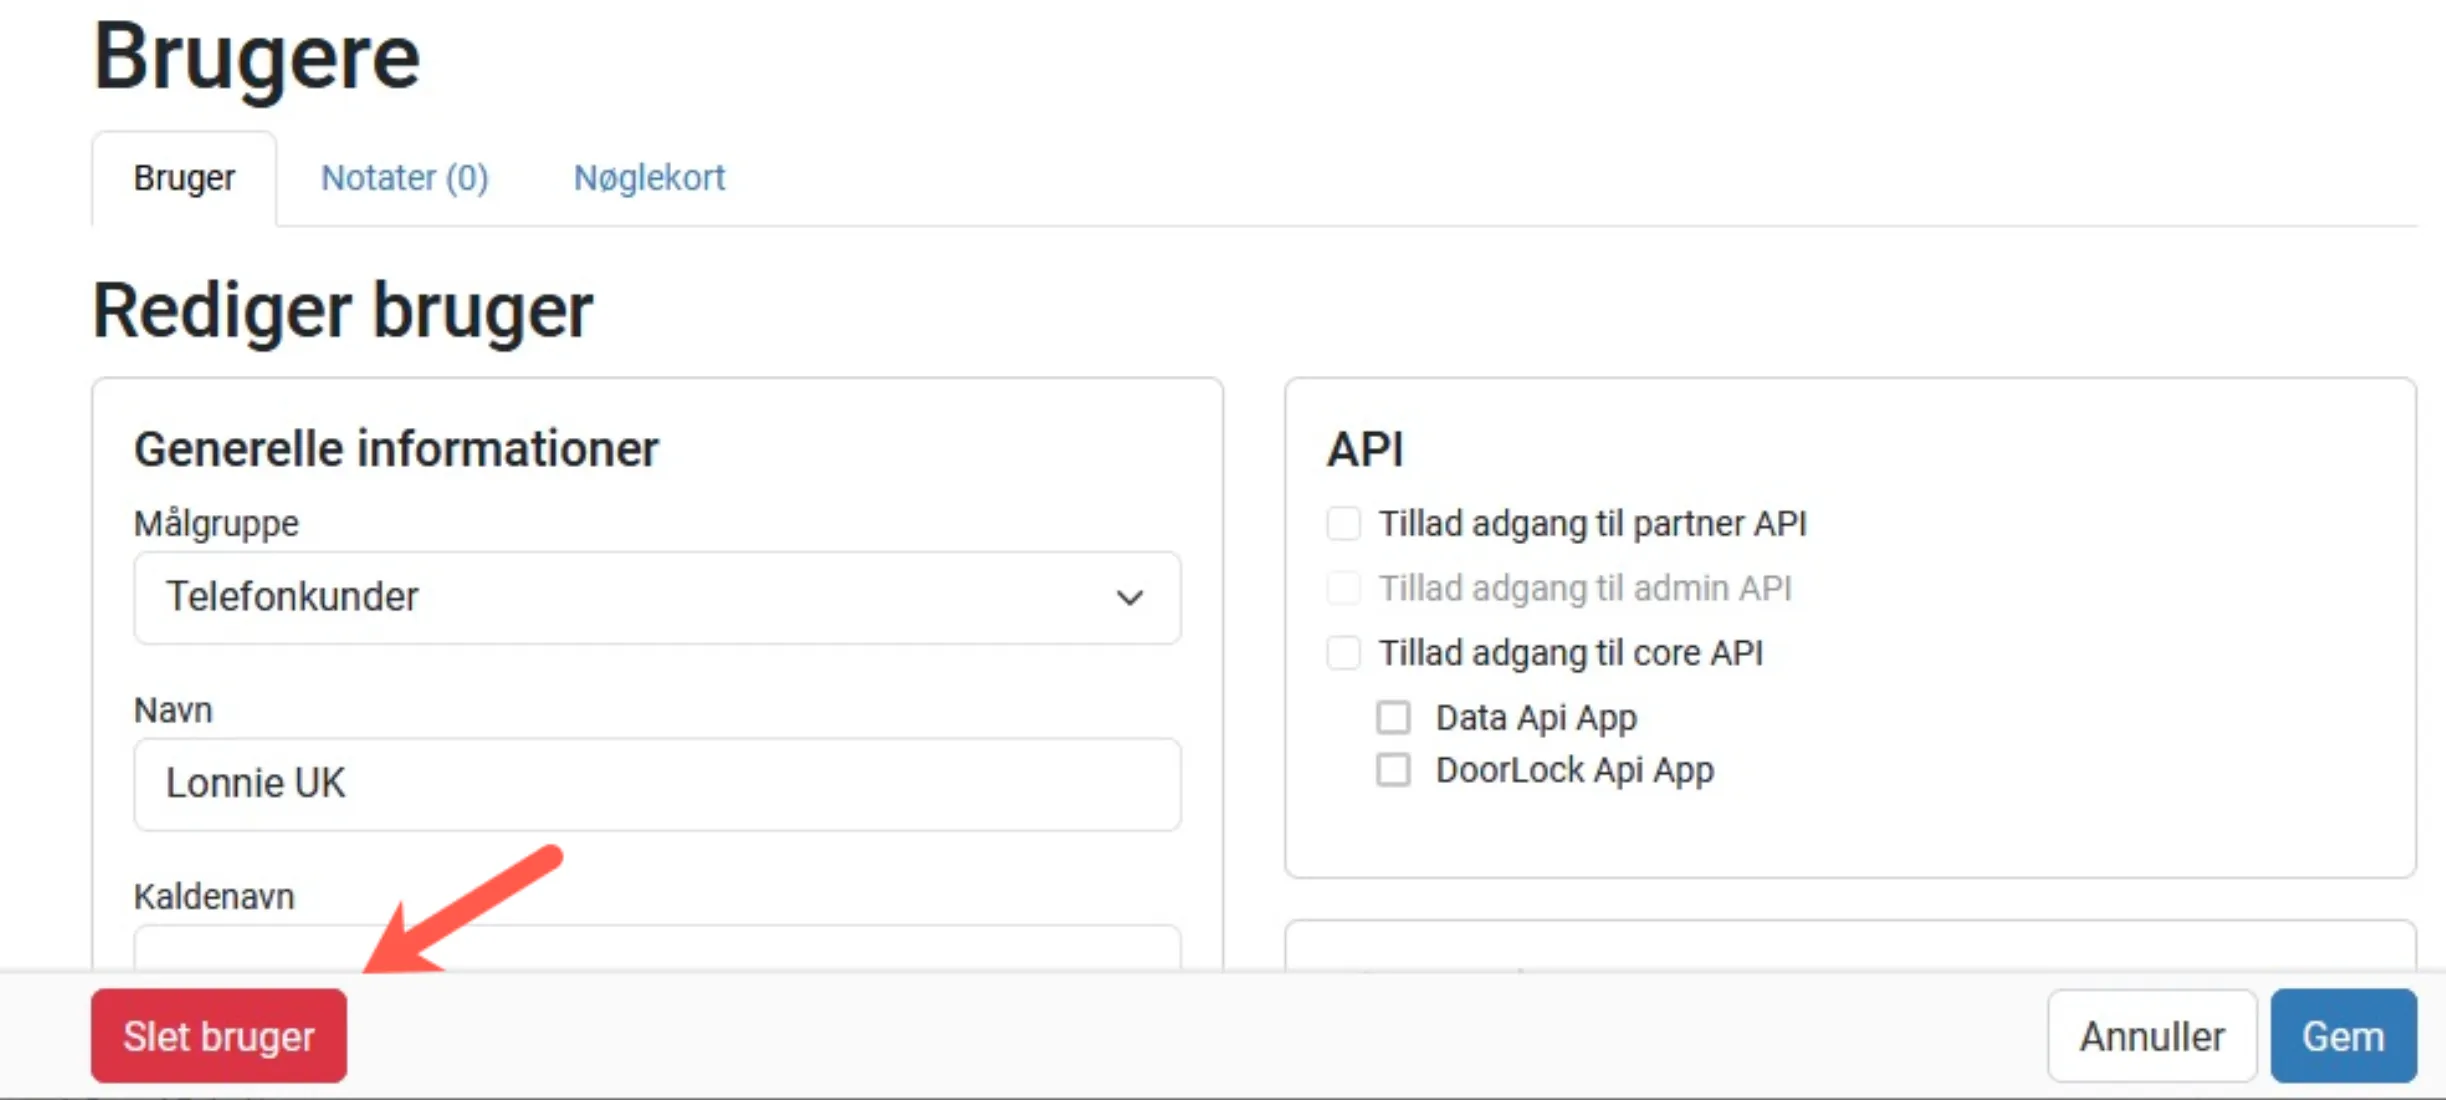Toggle Tillad adgang til core API
Screen dimensions: 2446x1100
coord(1343,653)
